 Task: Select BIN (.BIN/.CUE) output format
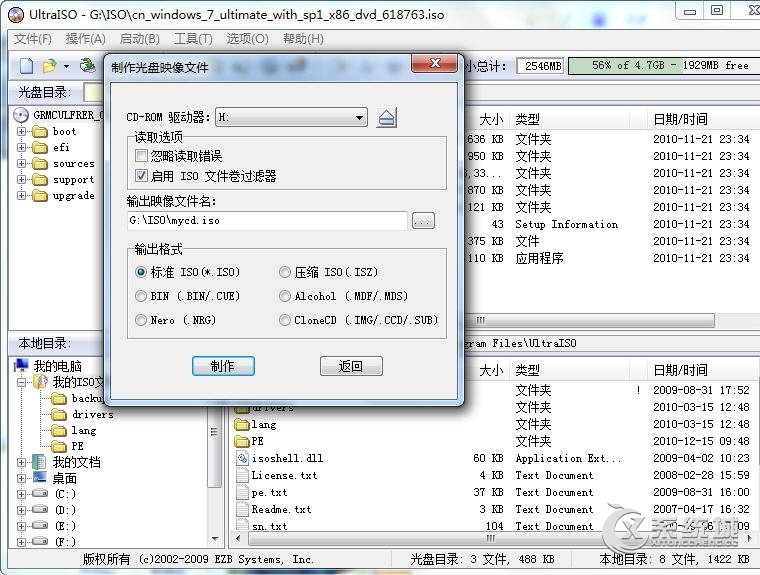(141, 296)
